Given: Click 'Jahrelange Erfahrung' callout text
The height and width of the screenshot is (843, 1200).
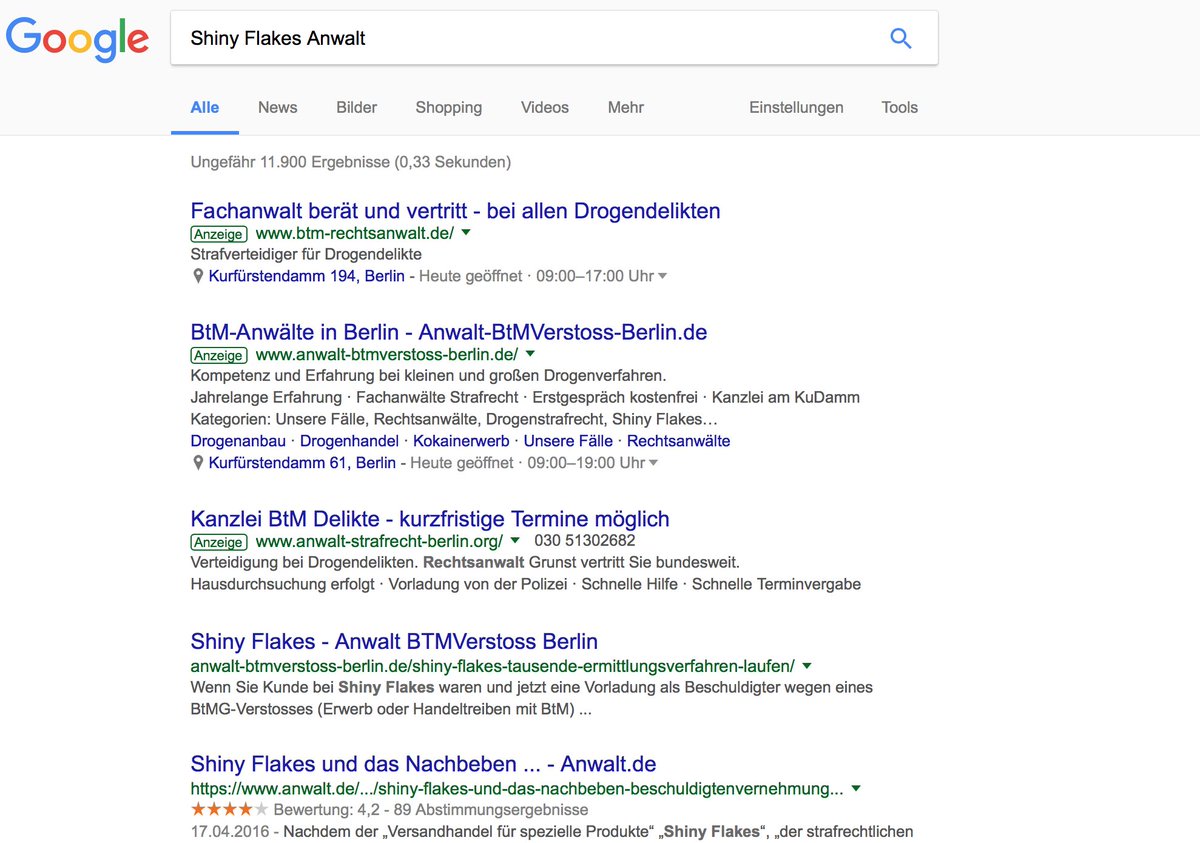Looking at the screenshot, I should coord(266,397).
